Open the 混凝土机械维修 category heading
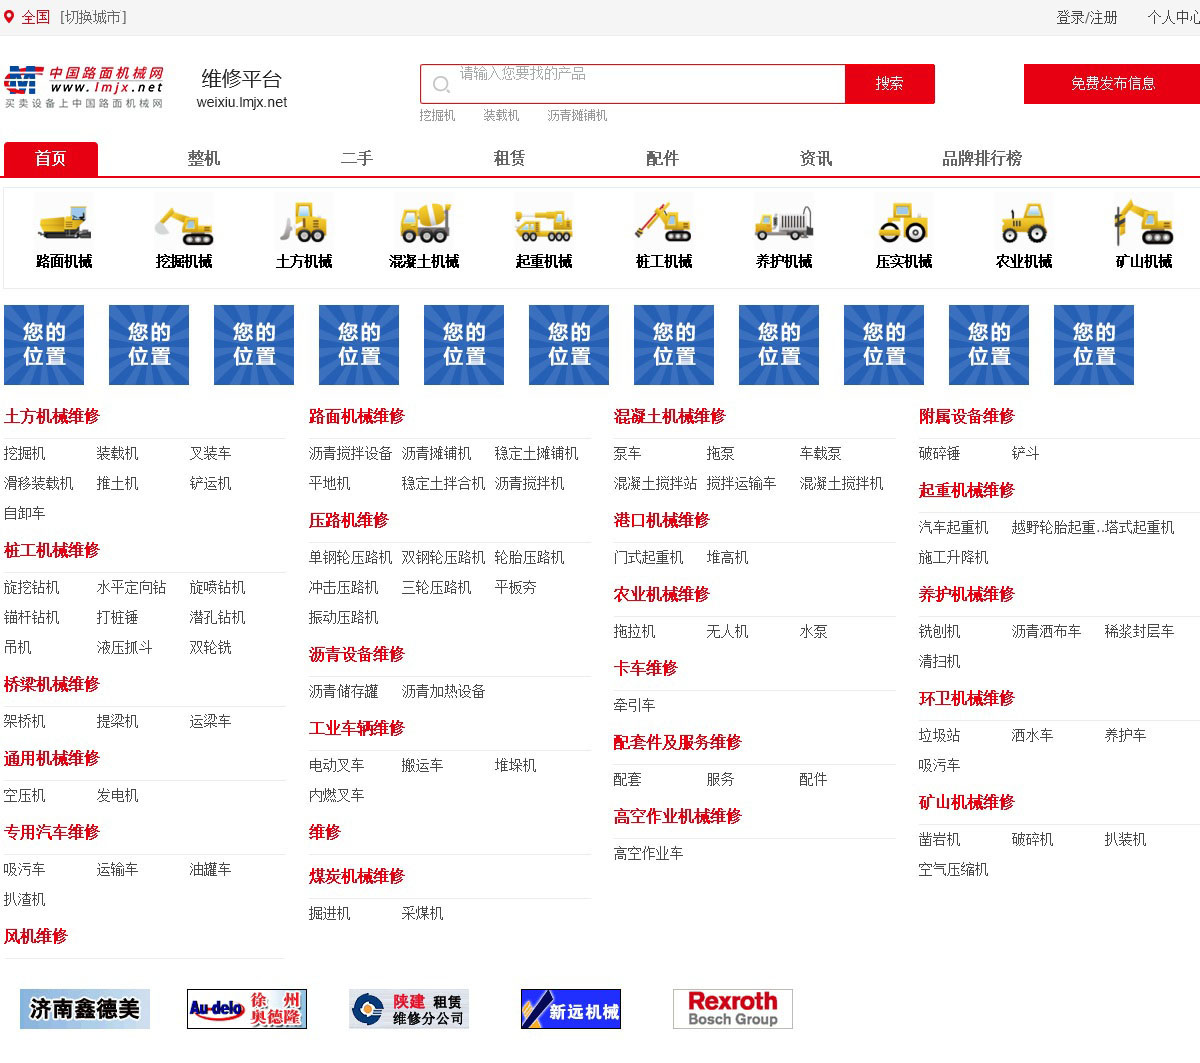 670,417
